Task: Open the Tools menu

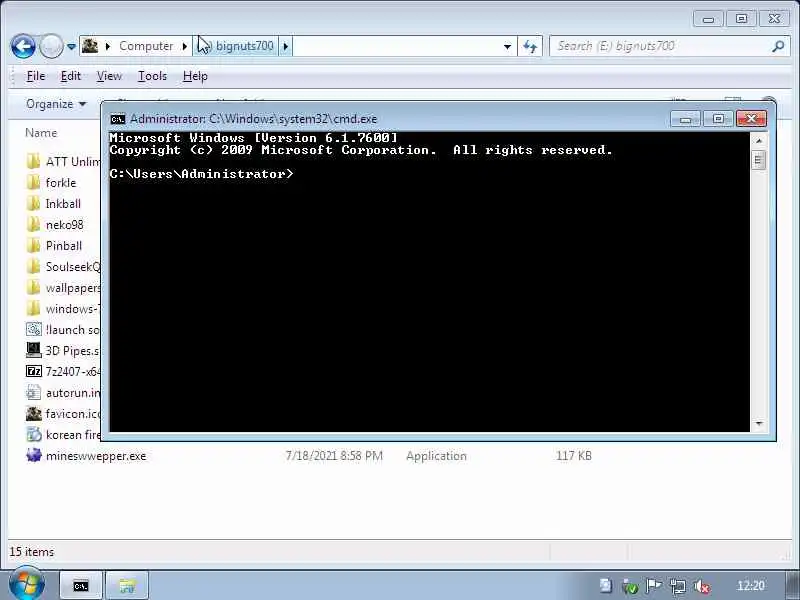Action: click(152, 76)
